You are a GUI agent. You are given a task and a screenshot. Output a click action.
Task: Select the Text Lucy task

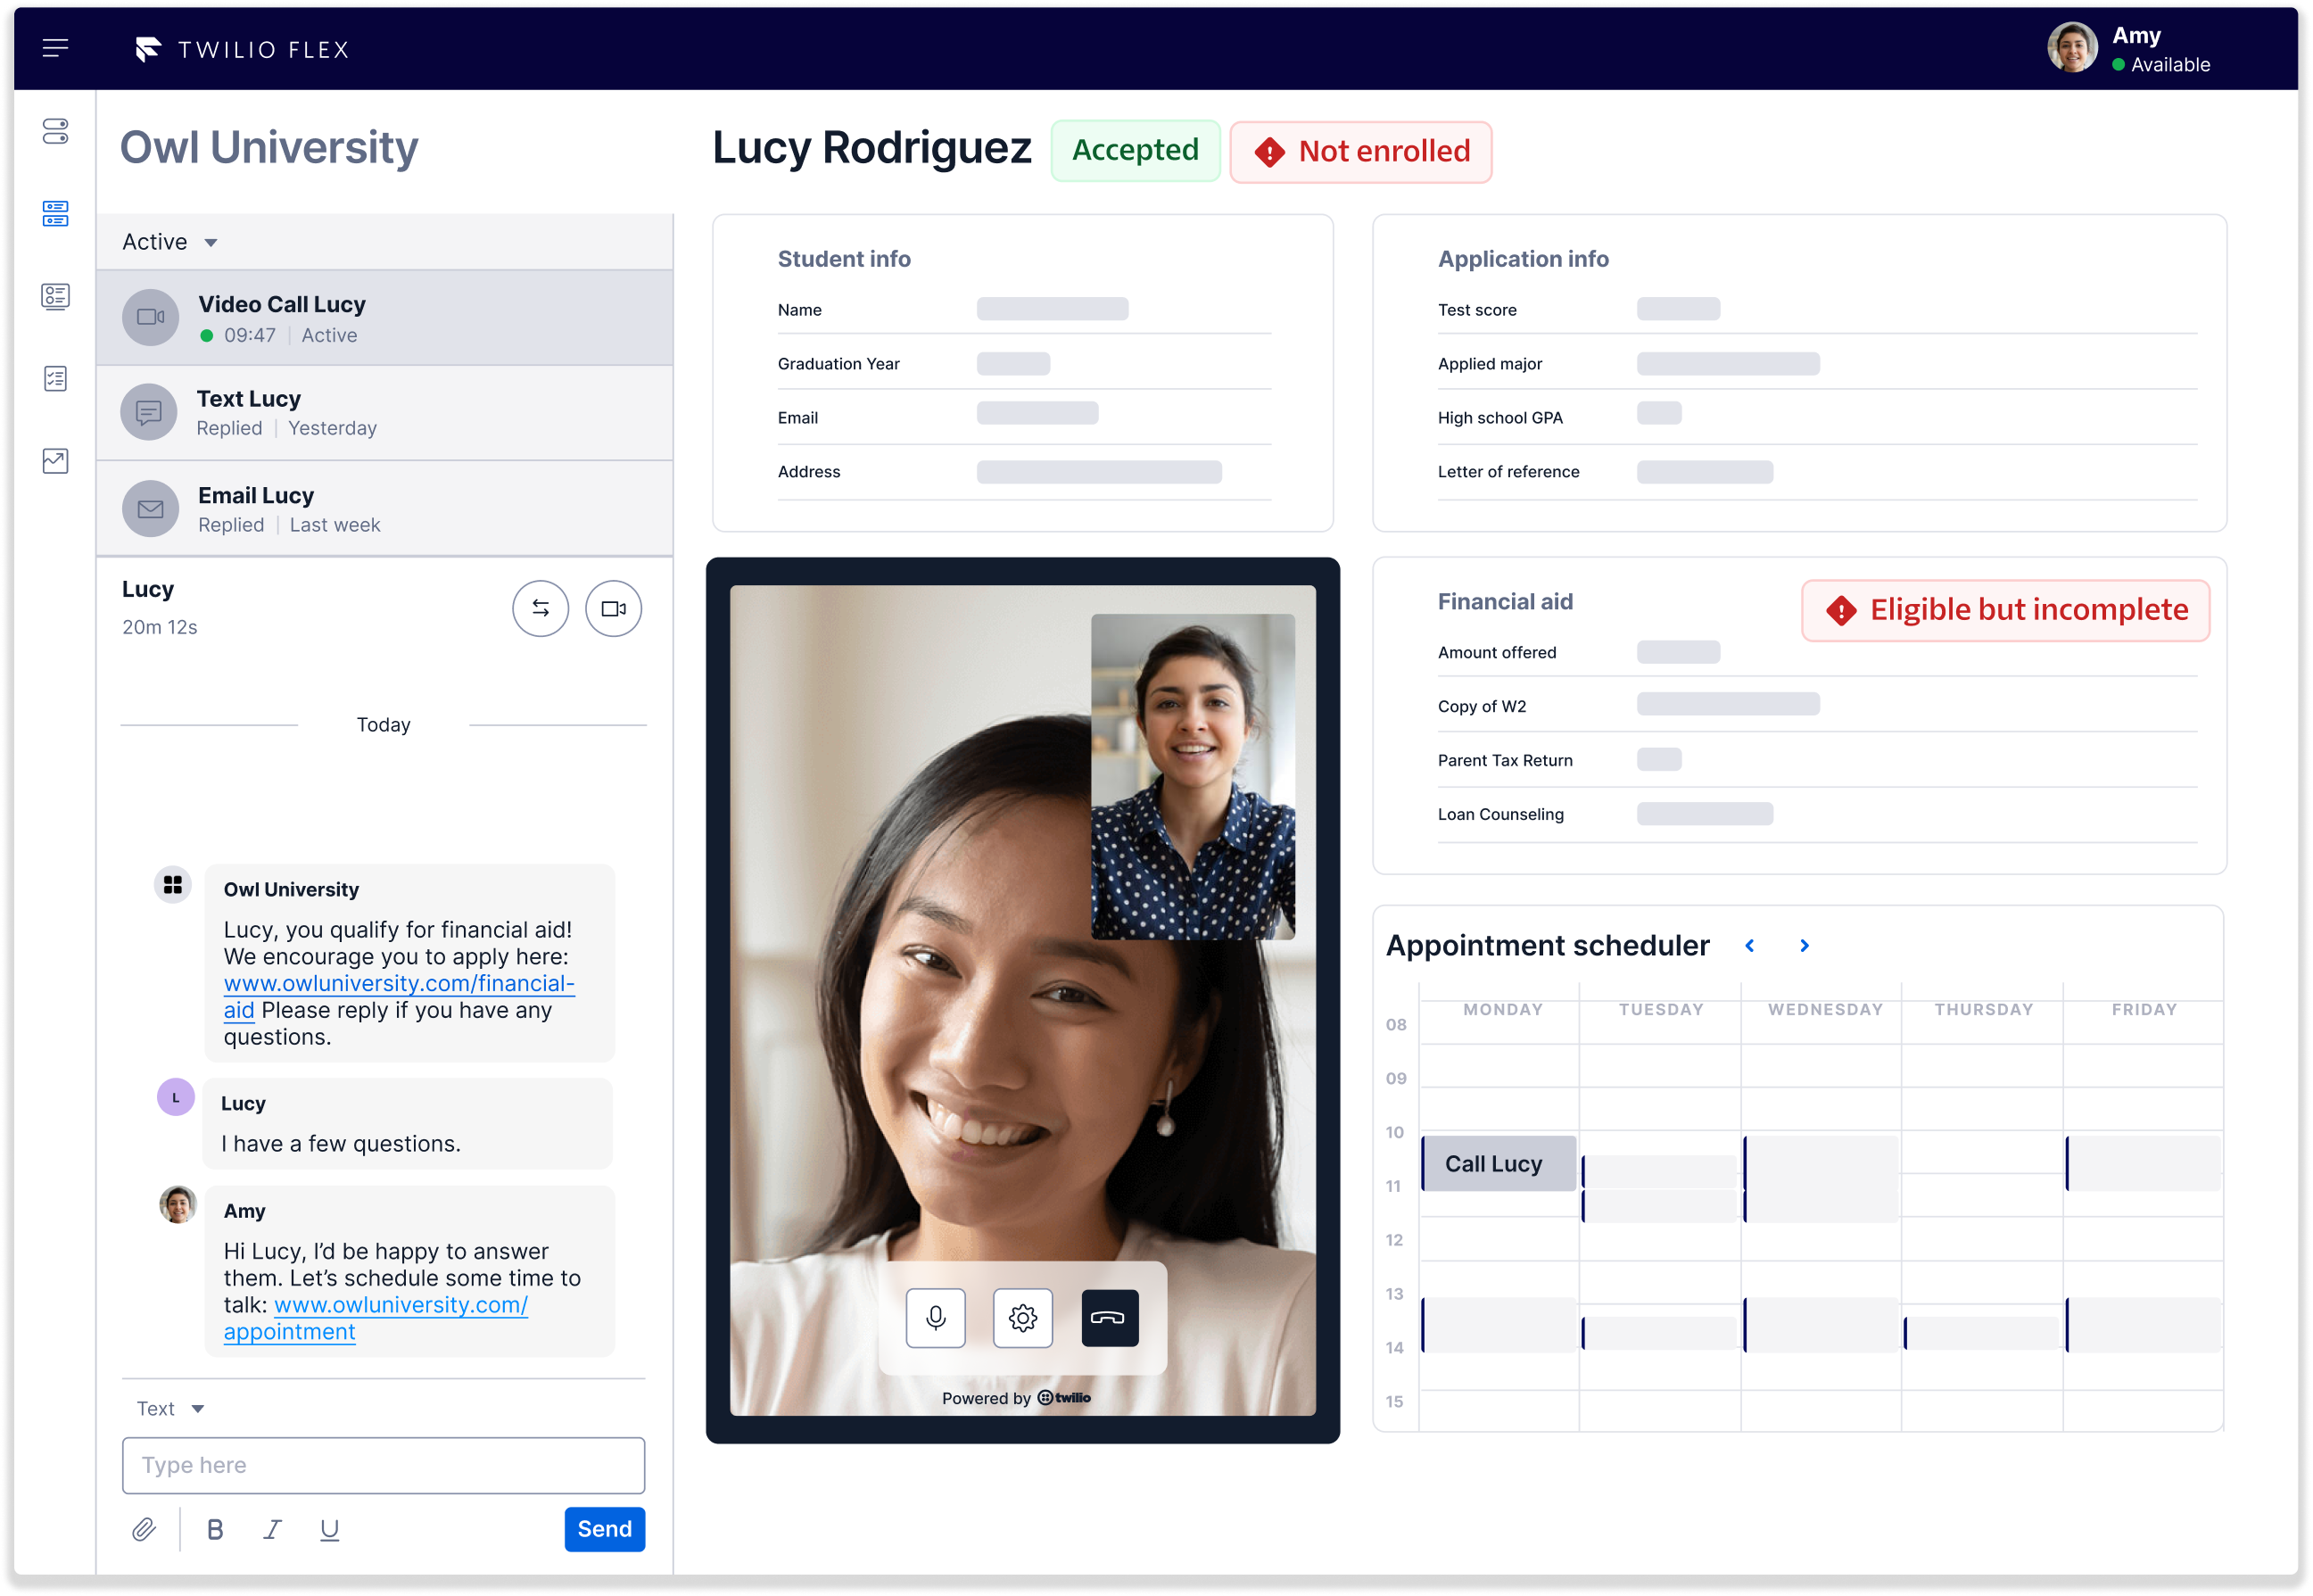(385, 413)
